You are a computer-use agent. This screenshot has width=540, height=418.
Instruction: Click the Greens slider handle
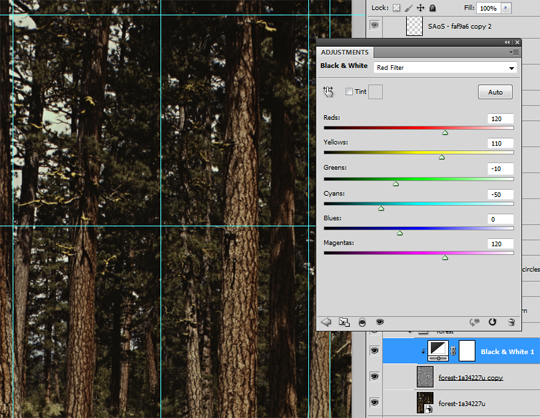point(396,184)
